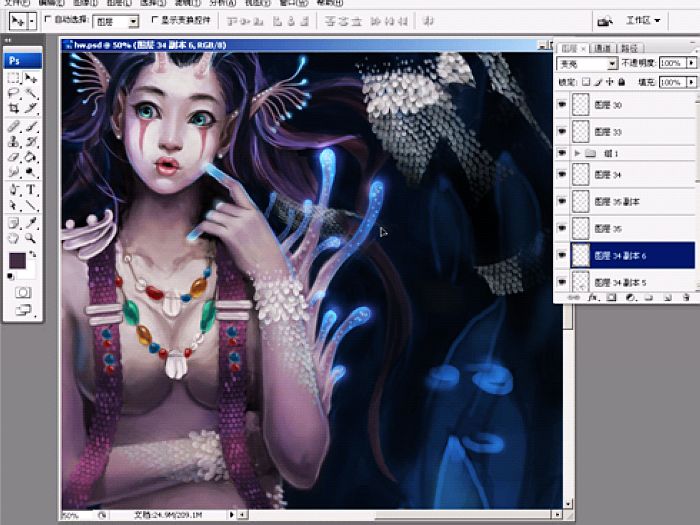Enable 显示变换控件 checkbox
This screenshot has width=700, height=525.
pyautogui.click(x=155, y=20)
